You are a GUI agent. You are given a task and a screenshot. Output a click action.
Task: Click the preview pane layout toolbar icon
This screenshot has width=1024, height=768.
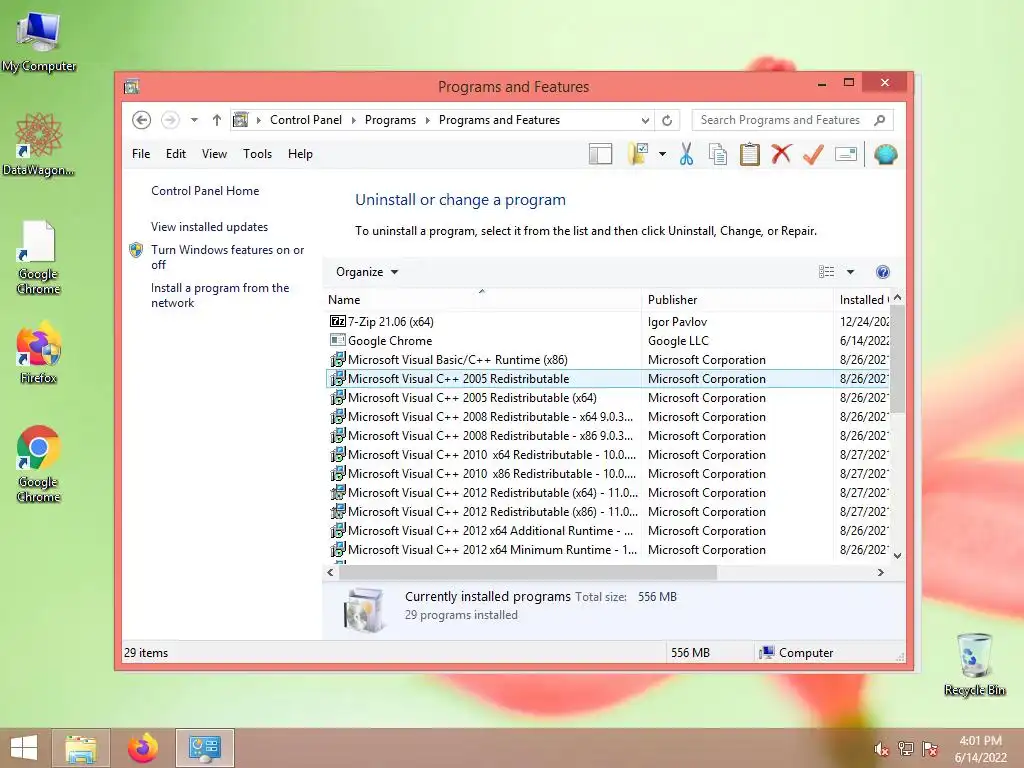tap(600, 154)
